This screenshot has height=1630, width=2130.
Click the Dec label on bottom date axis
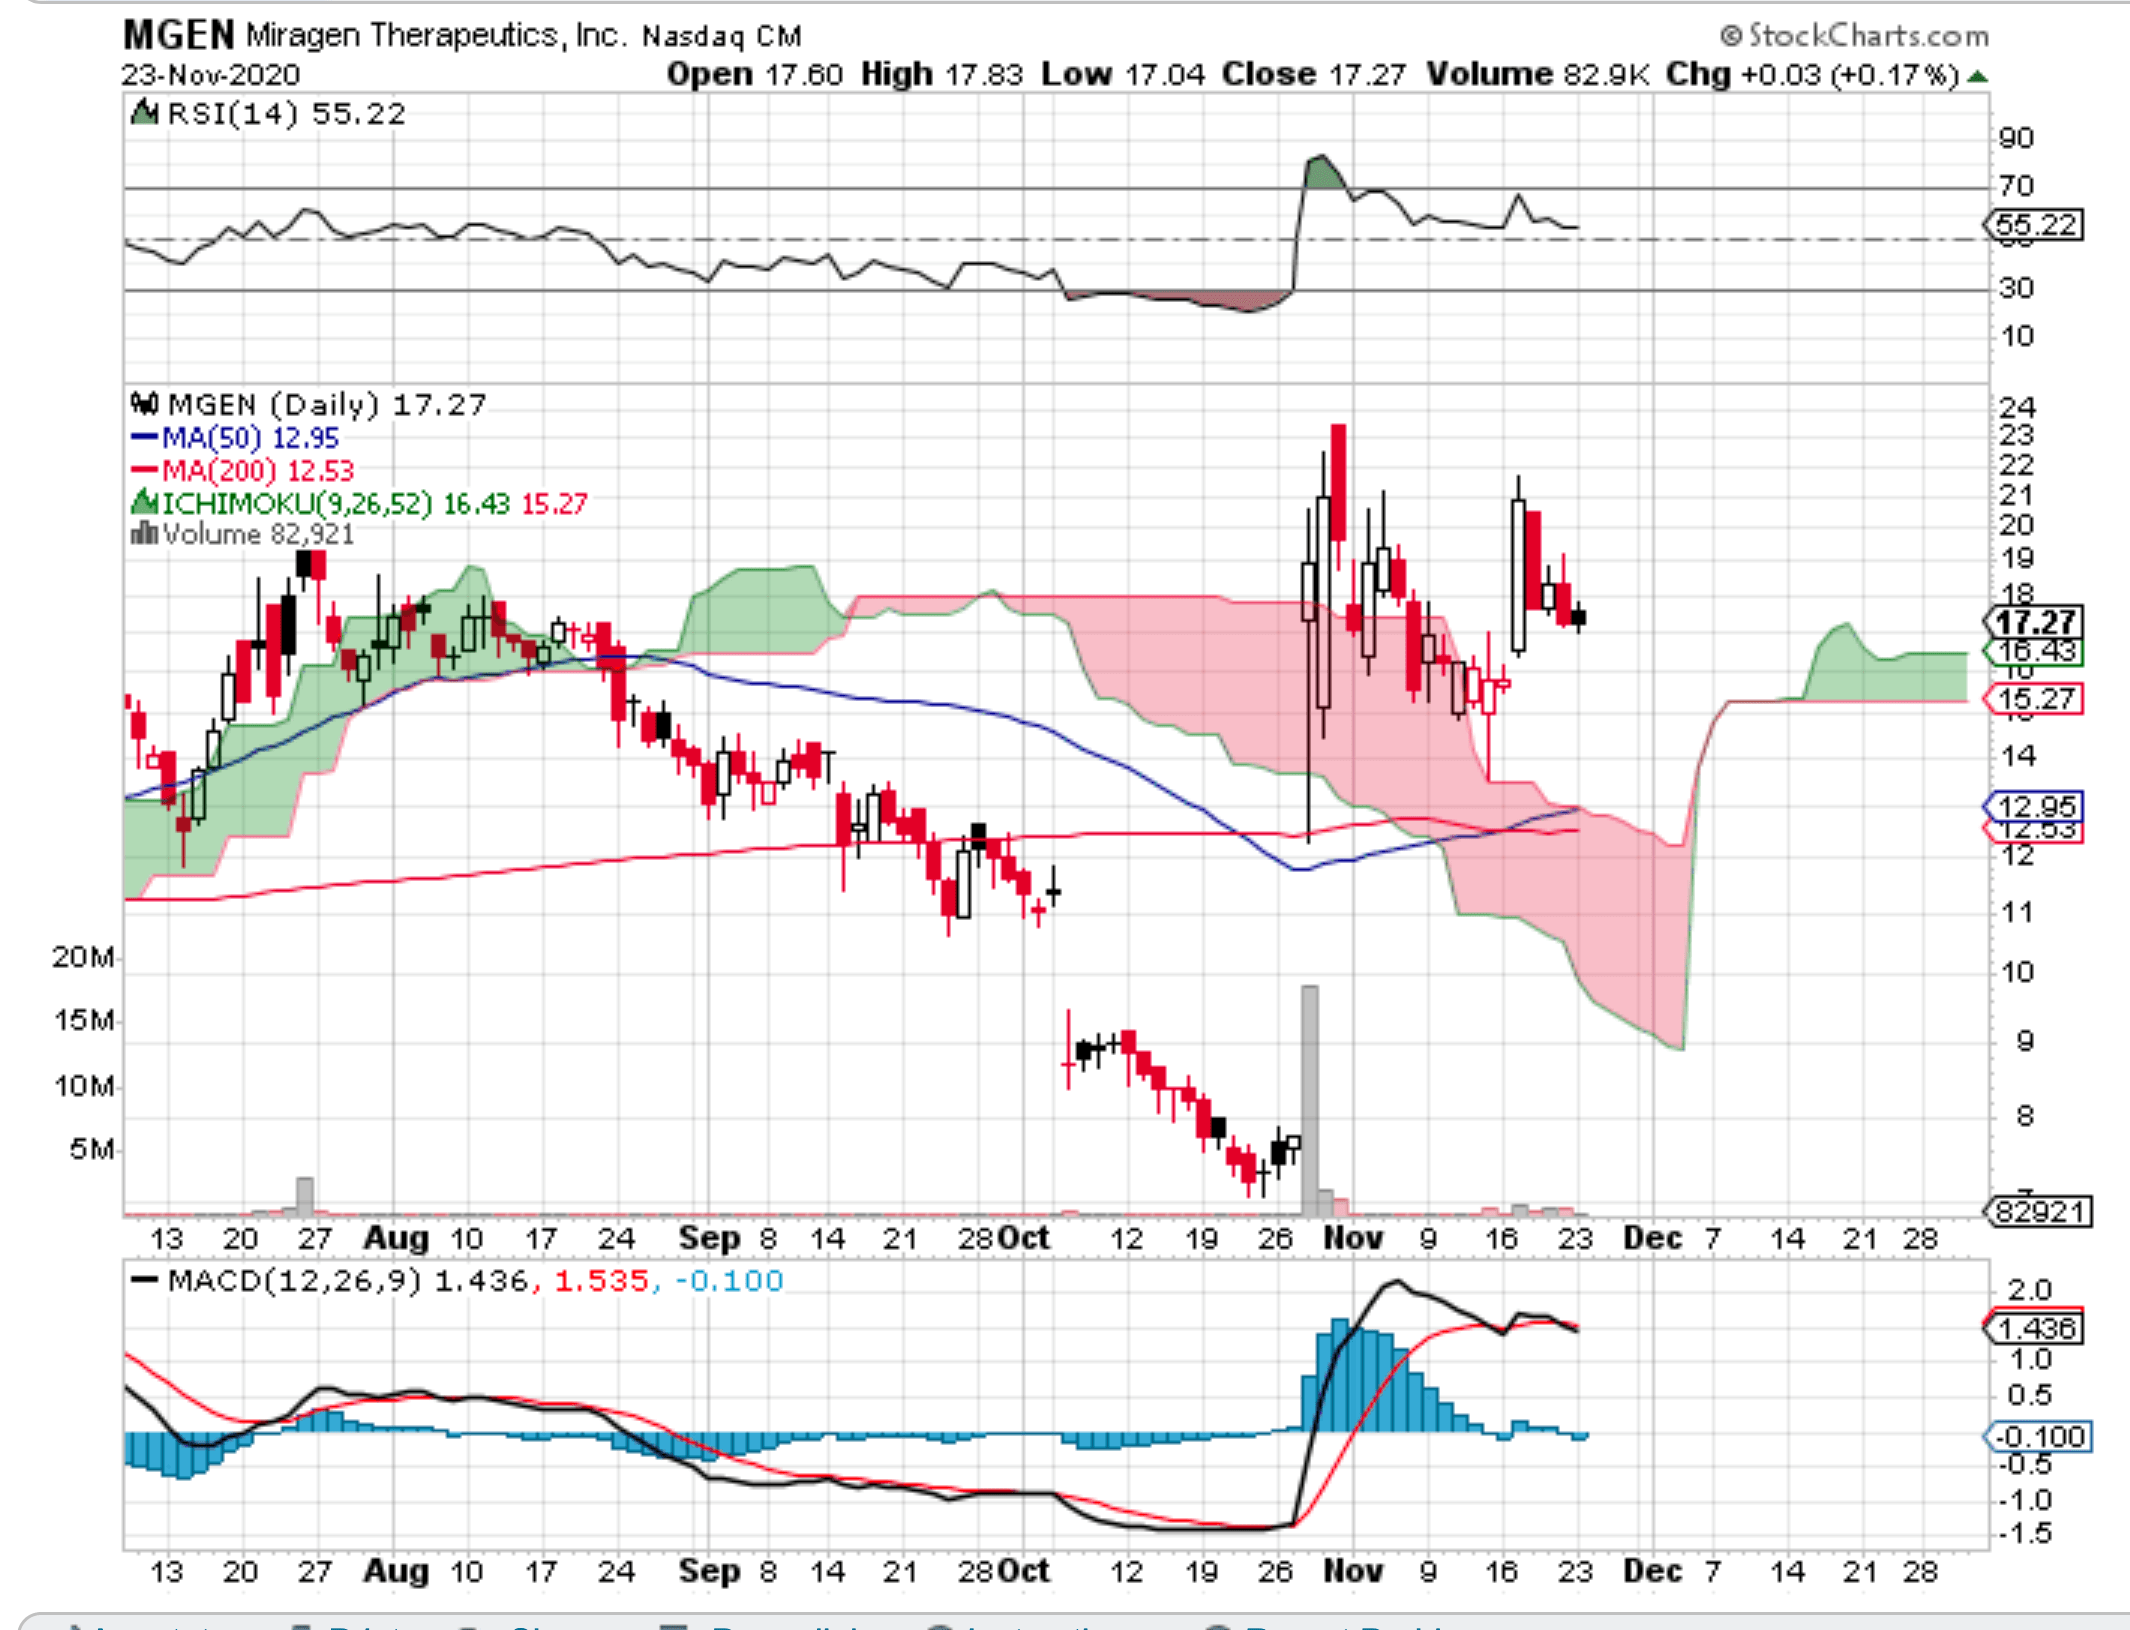(1652, 1571)
